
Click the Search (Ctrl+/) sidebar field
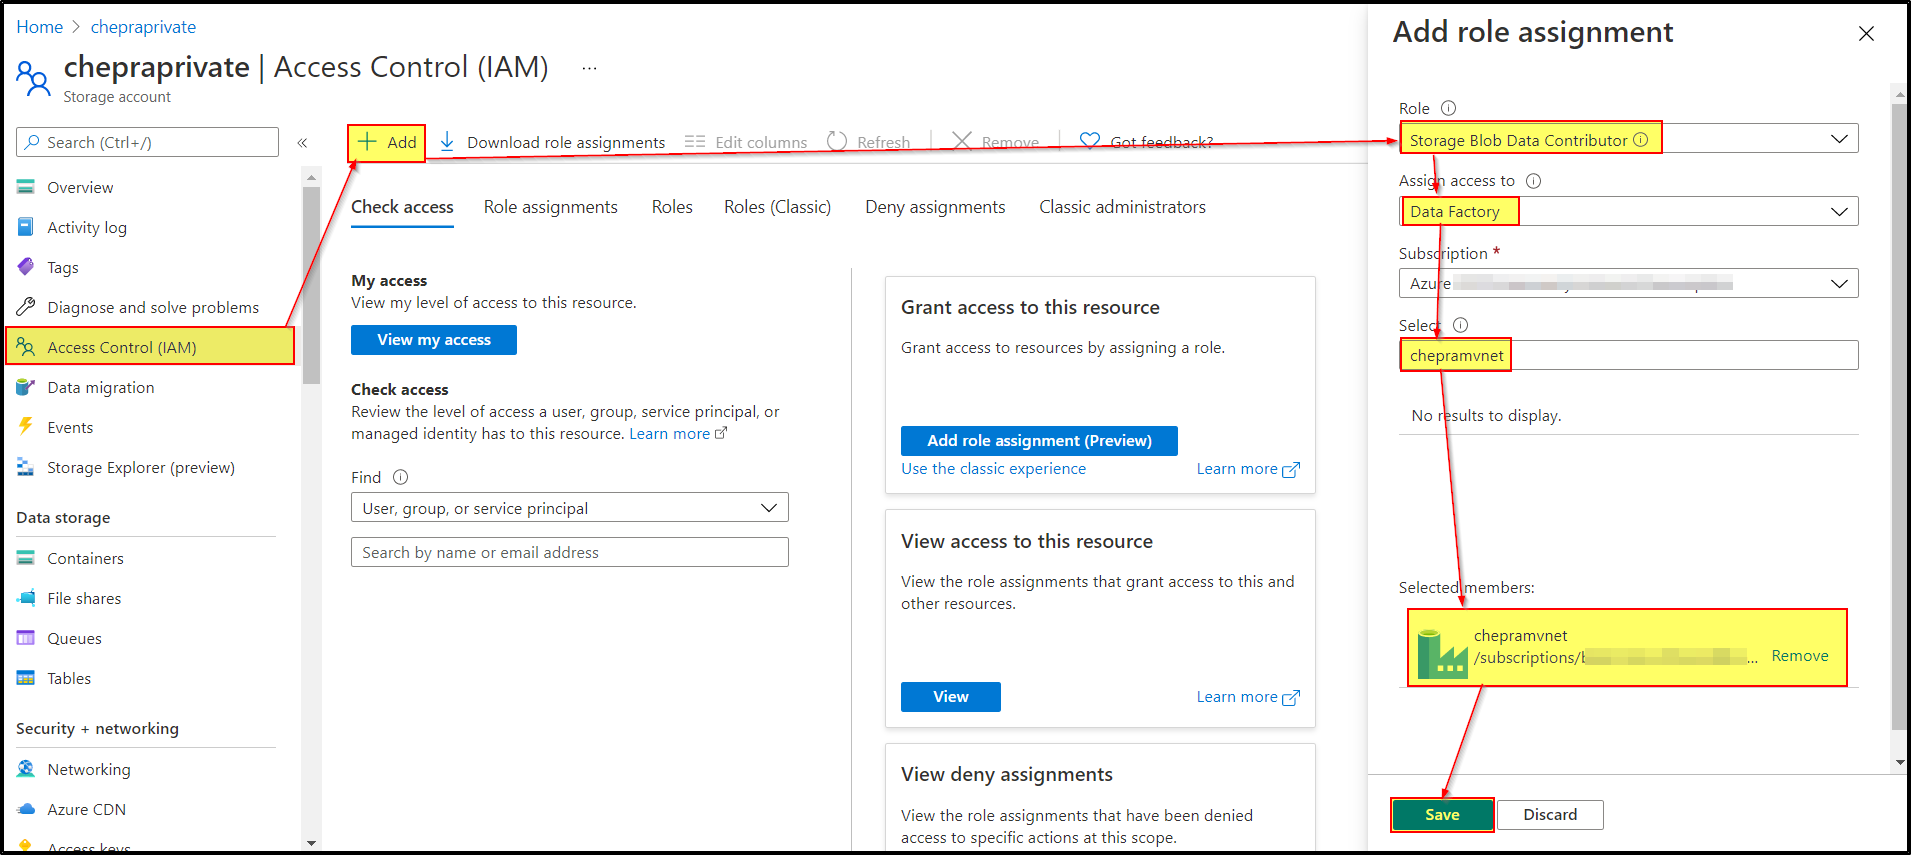click(x=147, y=142)
